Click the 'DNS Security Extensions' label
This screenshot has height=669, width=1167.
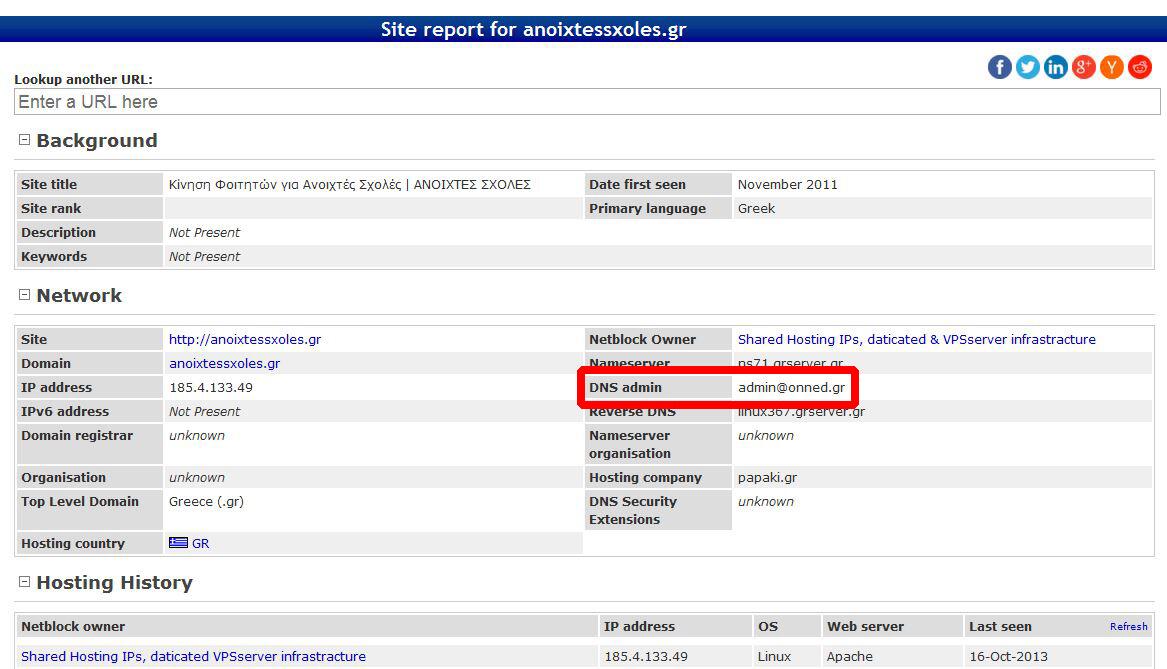click(633, 510)
